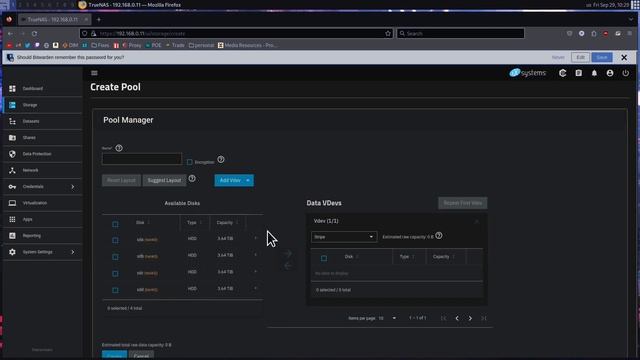Check the sdb disk row checkbox

115,257
